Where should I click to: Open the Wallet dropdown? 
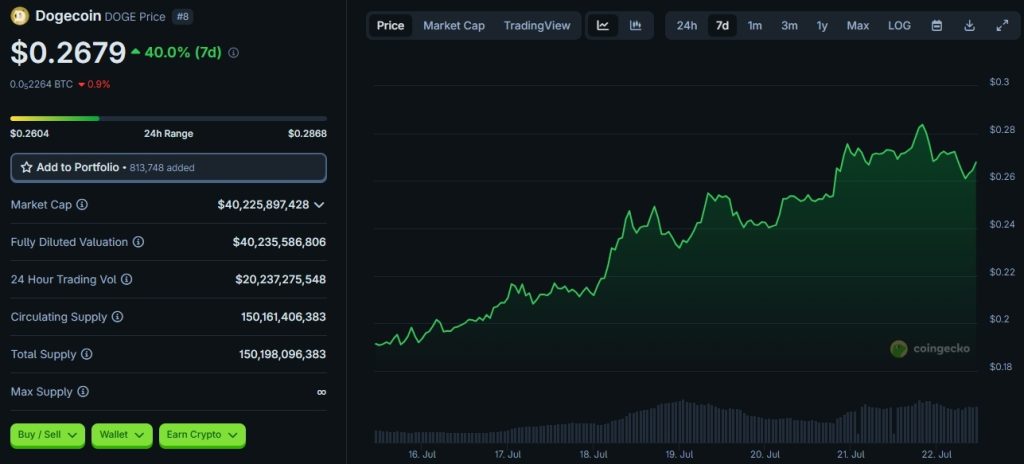tap(121, 435)
